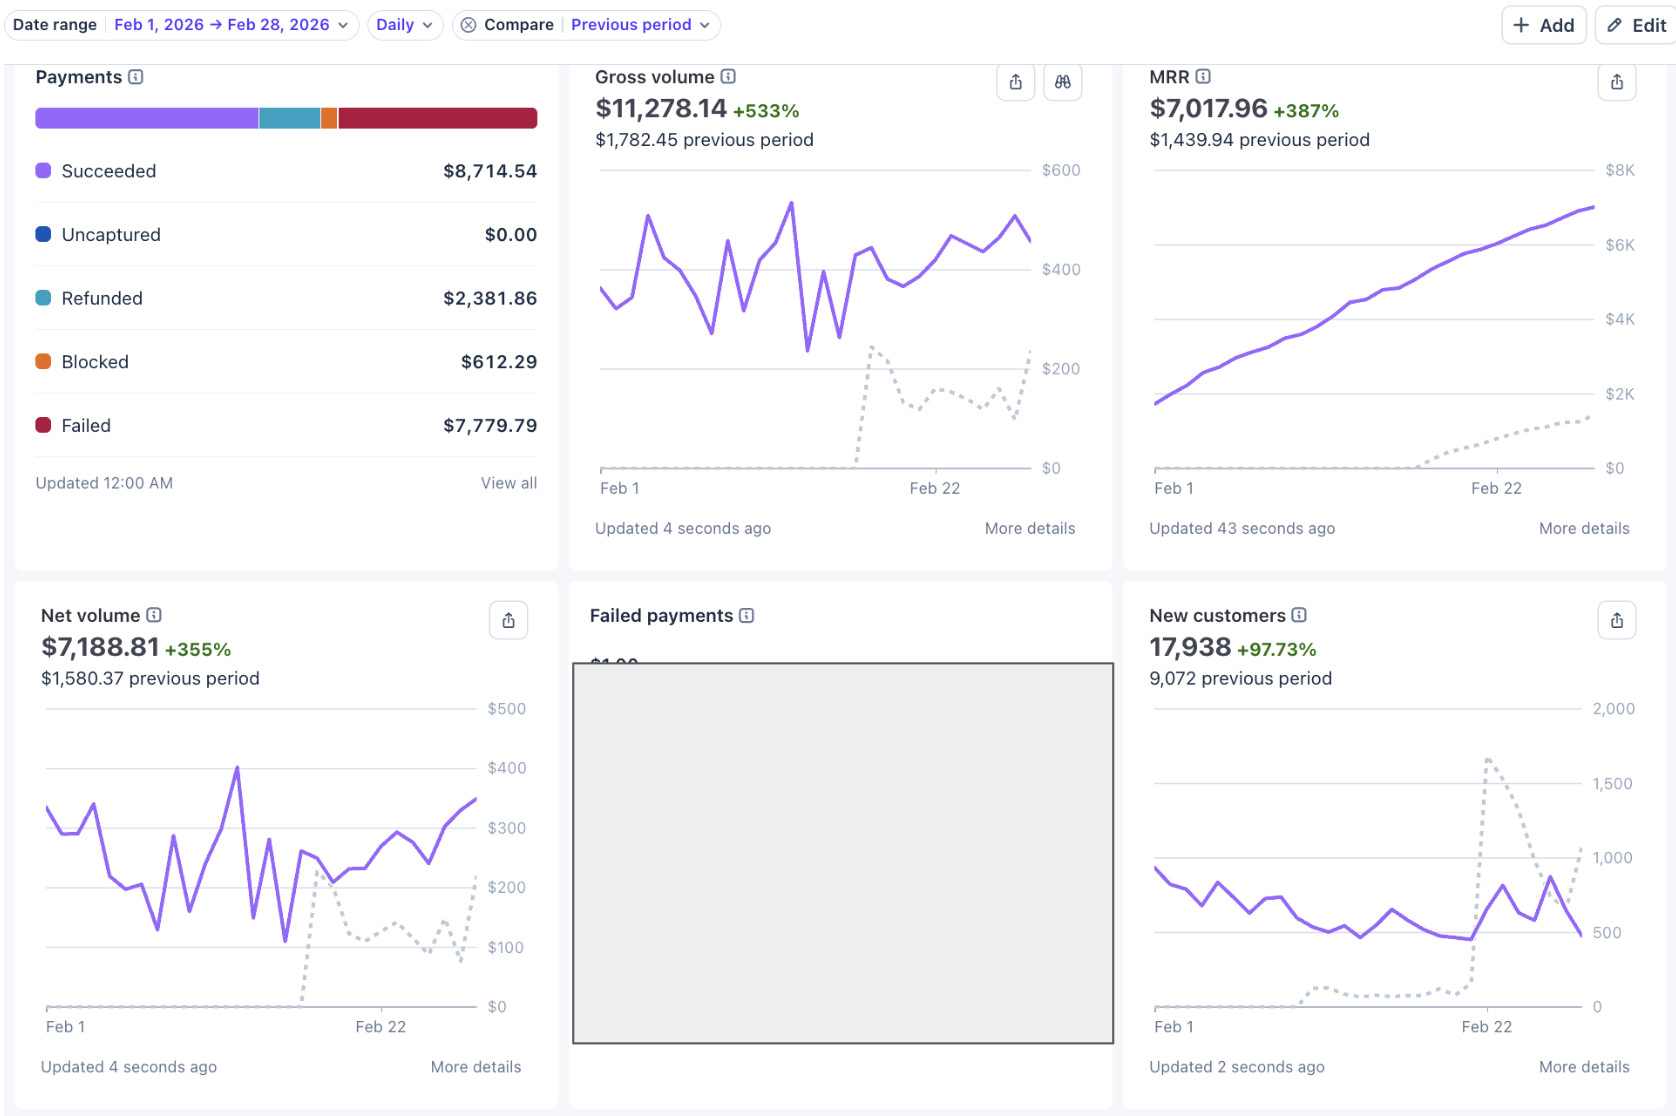
Task: Open the date range Feb 1–Feb 28 dropdown
Action: (x=231, y=25)
